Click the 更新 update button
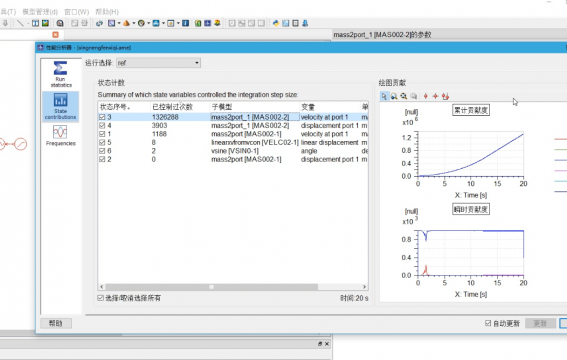The height and width of the screenshot is (360, 567). point(540,323)
